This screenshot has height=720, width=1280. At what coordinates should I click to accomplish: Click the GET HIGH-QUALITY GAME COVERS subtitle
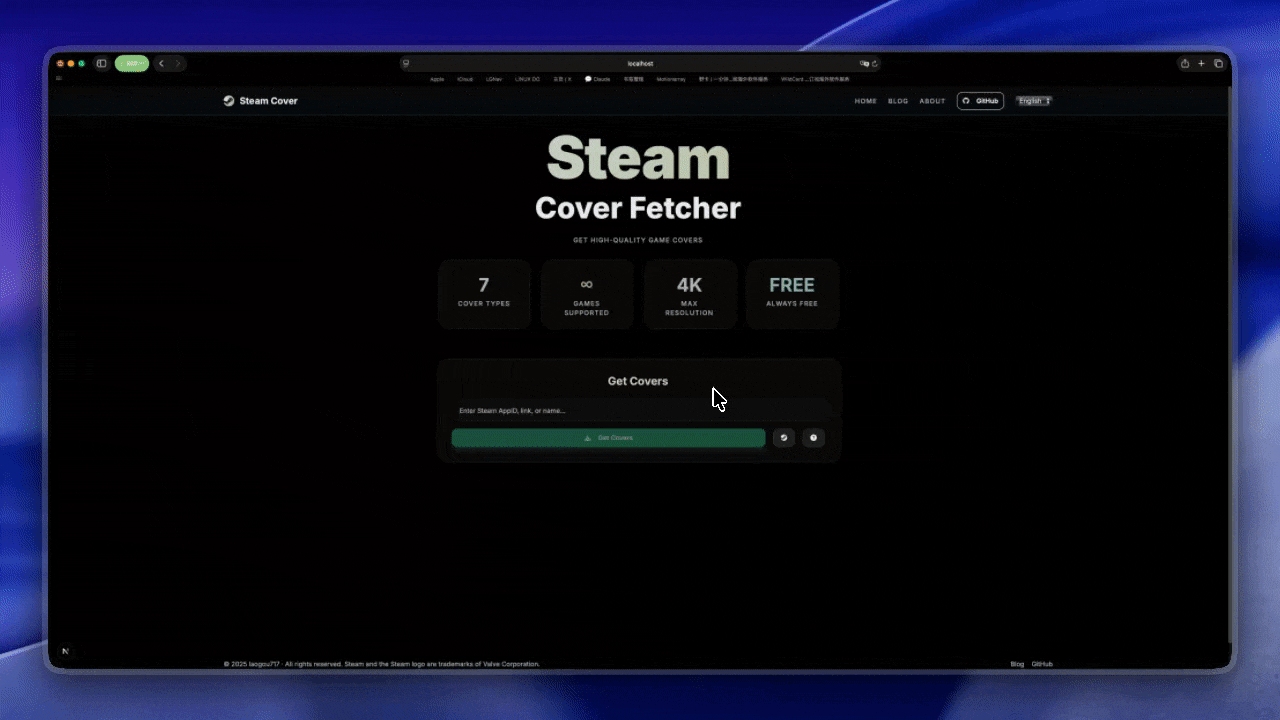click(x=638, y=240)
